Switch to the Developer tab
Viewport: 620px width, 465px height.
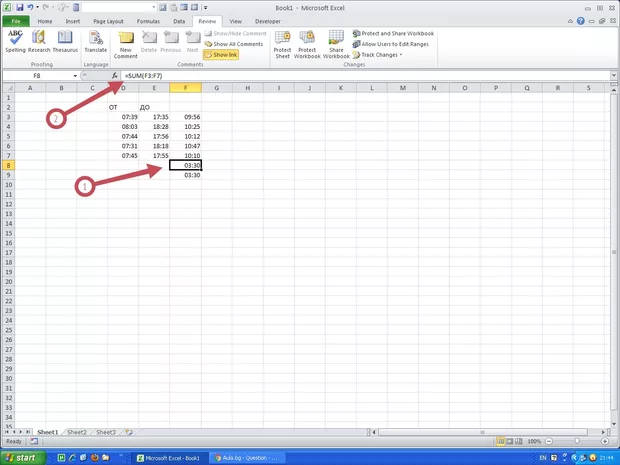(268, 21)
